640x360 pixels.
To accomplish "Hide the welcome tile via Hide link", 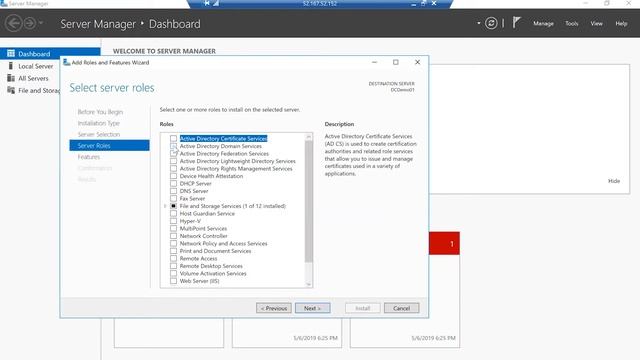I will 614,181.
